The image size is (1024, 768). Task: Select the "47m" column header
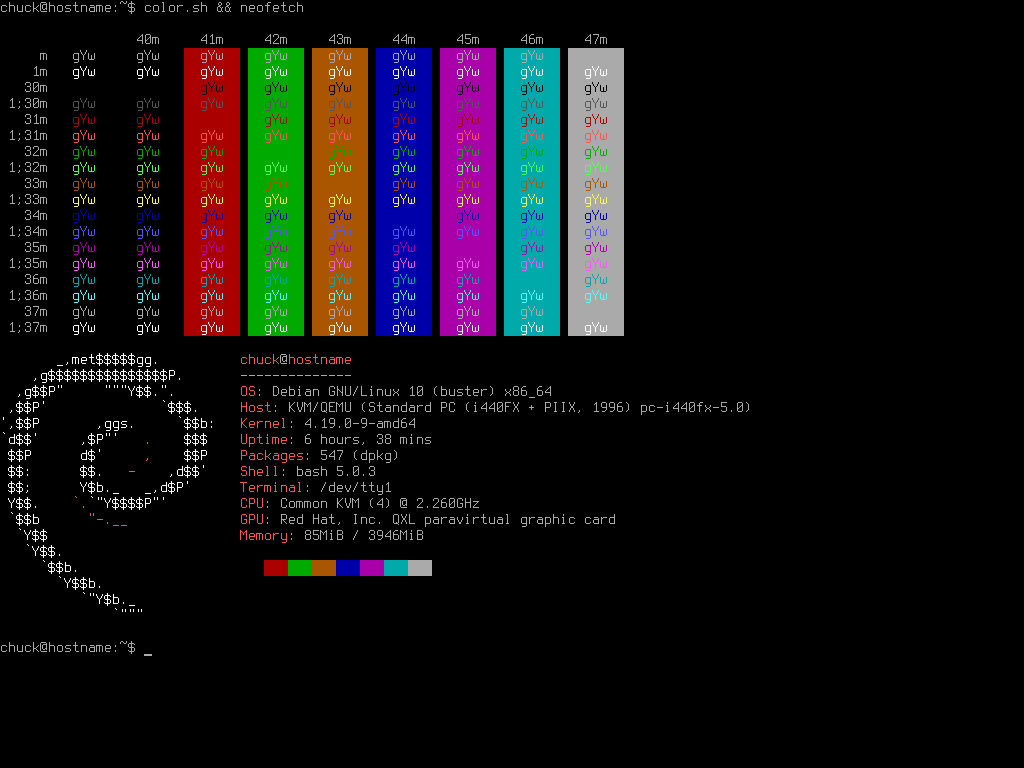(x=596, y=40)
